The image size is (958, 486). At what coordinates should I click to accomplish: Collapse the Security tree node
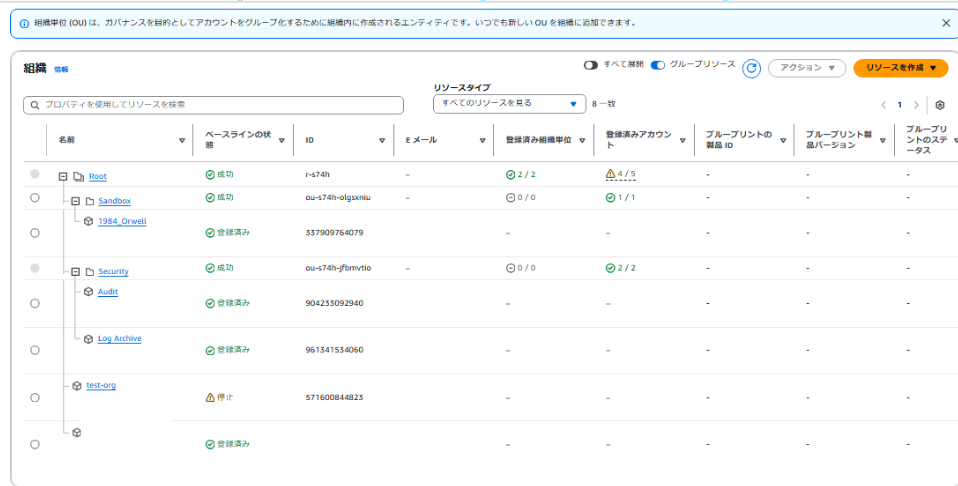coord(75,271)
